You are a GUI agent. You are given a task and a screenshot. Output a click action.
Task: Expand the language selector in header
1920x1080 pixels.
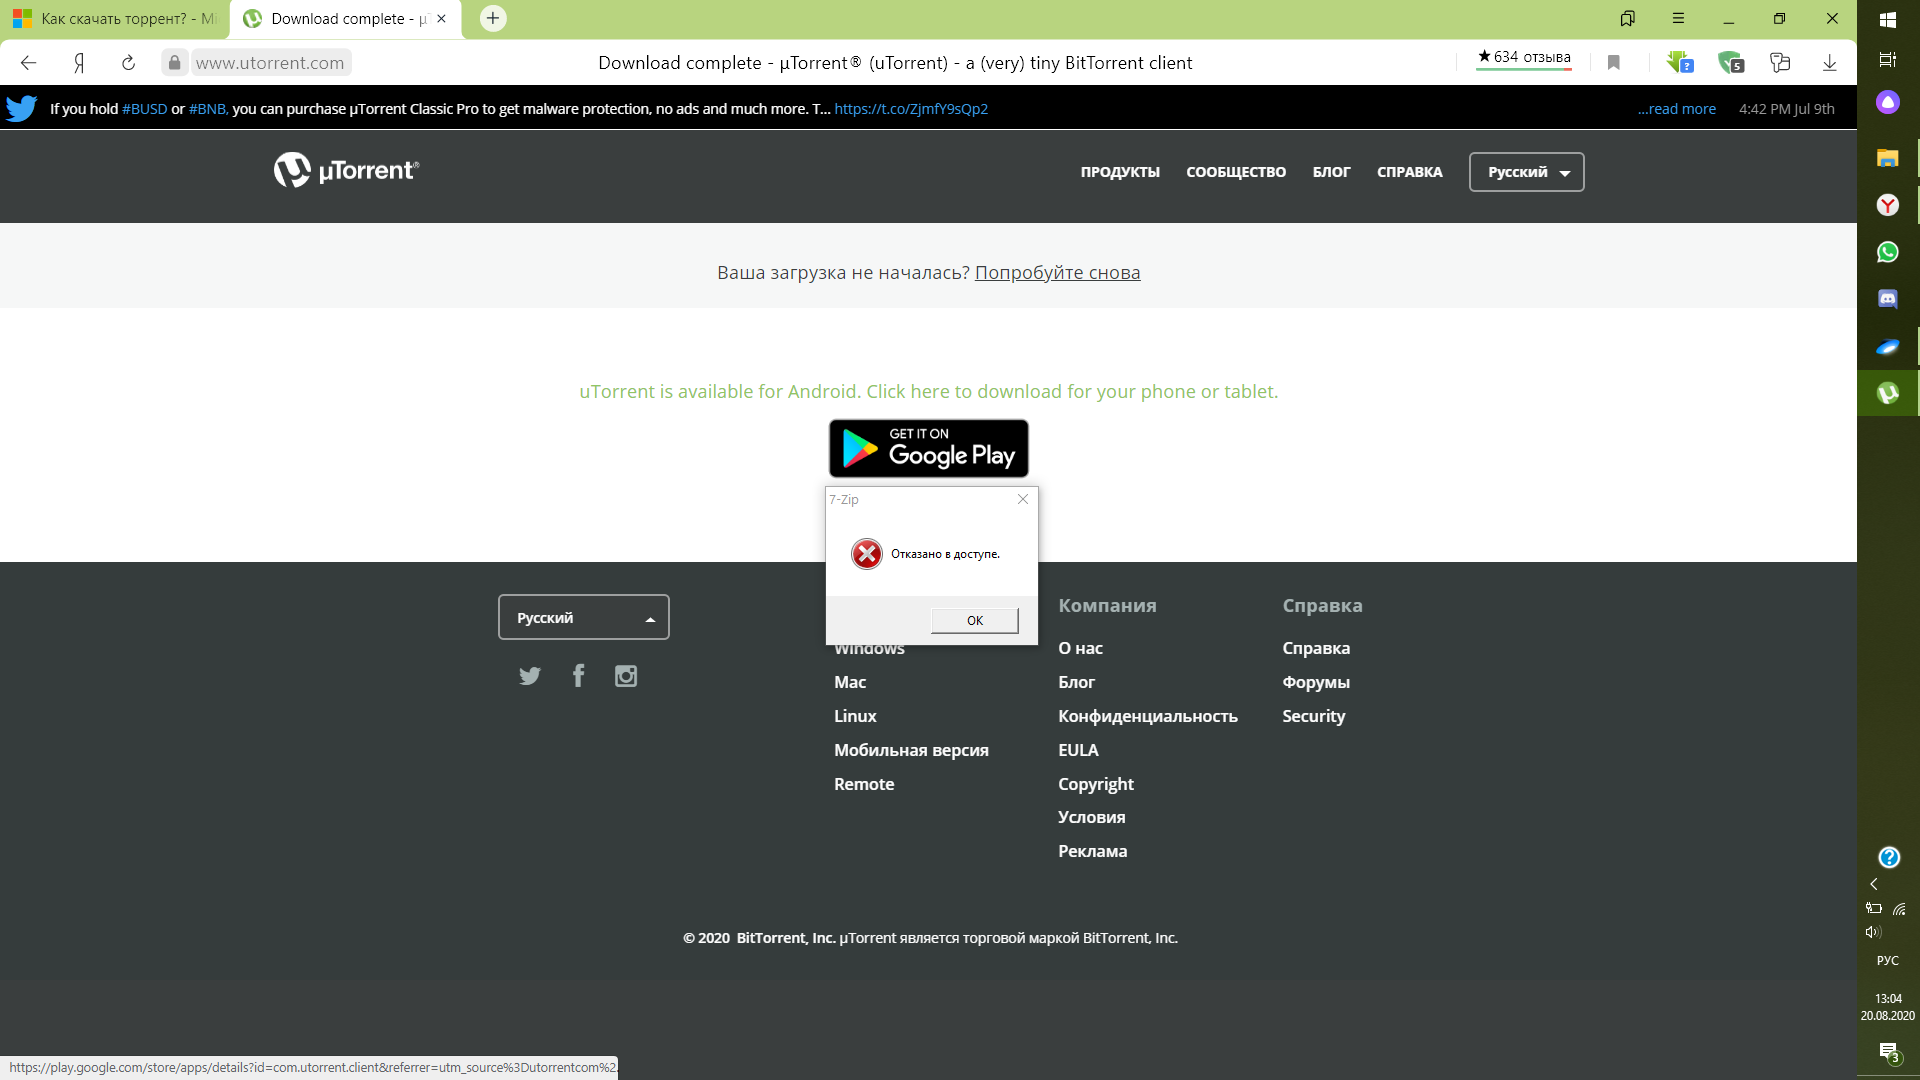[x=1526, y=171]
